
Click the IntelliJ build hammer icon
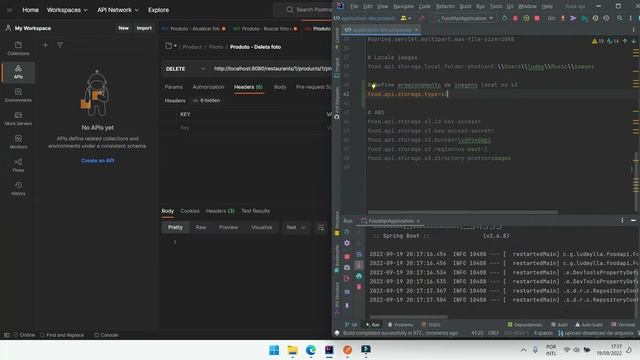[x=422, y=18]
